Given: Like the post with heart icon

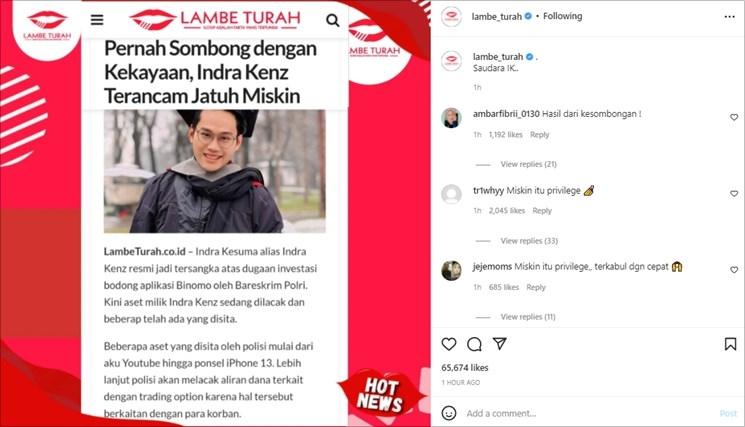Looking at the screenshot, I should point(449,344).
